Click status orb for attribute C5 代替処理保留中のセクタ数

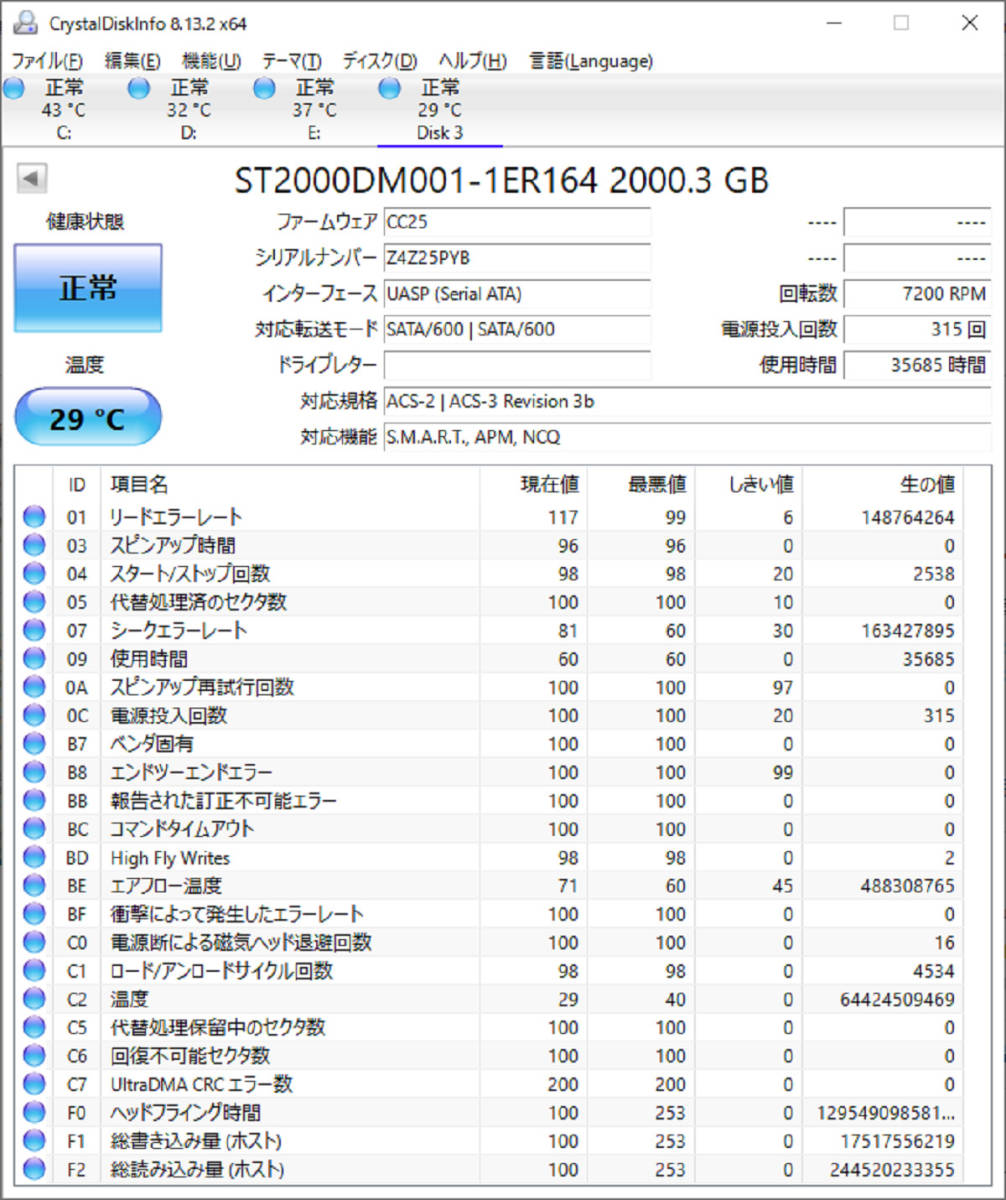click(34, 1027)
